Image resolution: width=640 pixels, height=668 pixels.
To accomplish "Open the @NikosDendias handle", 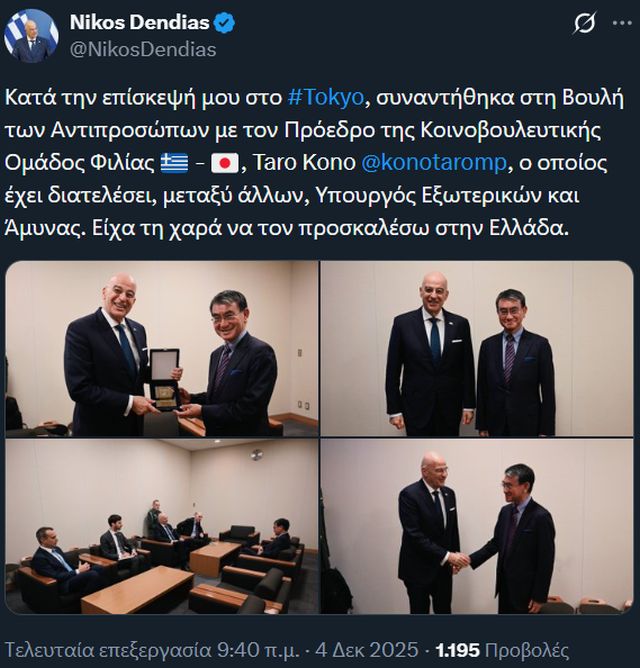I will (143, 49).
